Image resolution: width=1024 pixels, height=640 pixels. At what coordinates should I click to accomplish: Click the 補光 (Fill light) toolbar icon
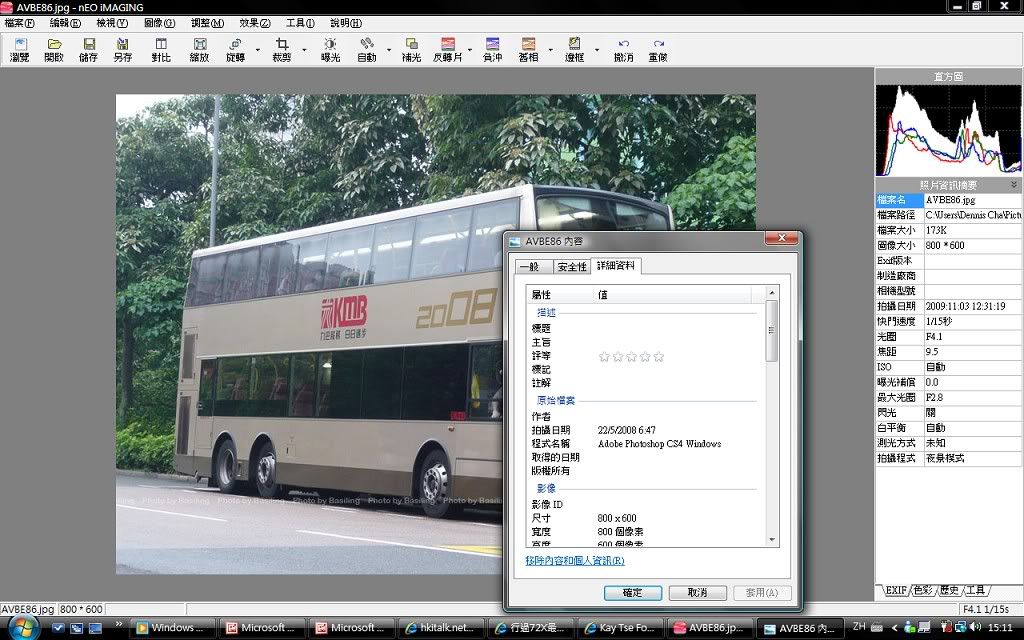[x=411, y=50]
